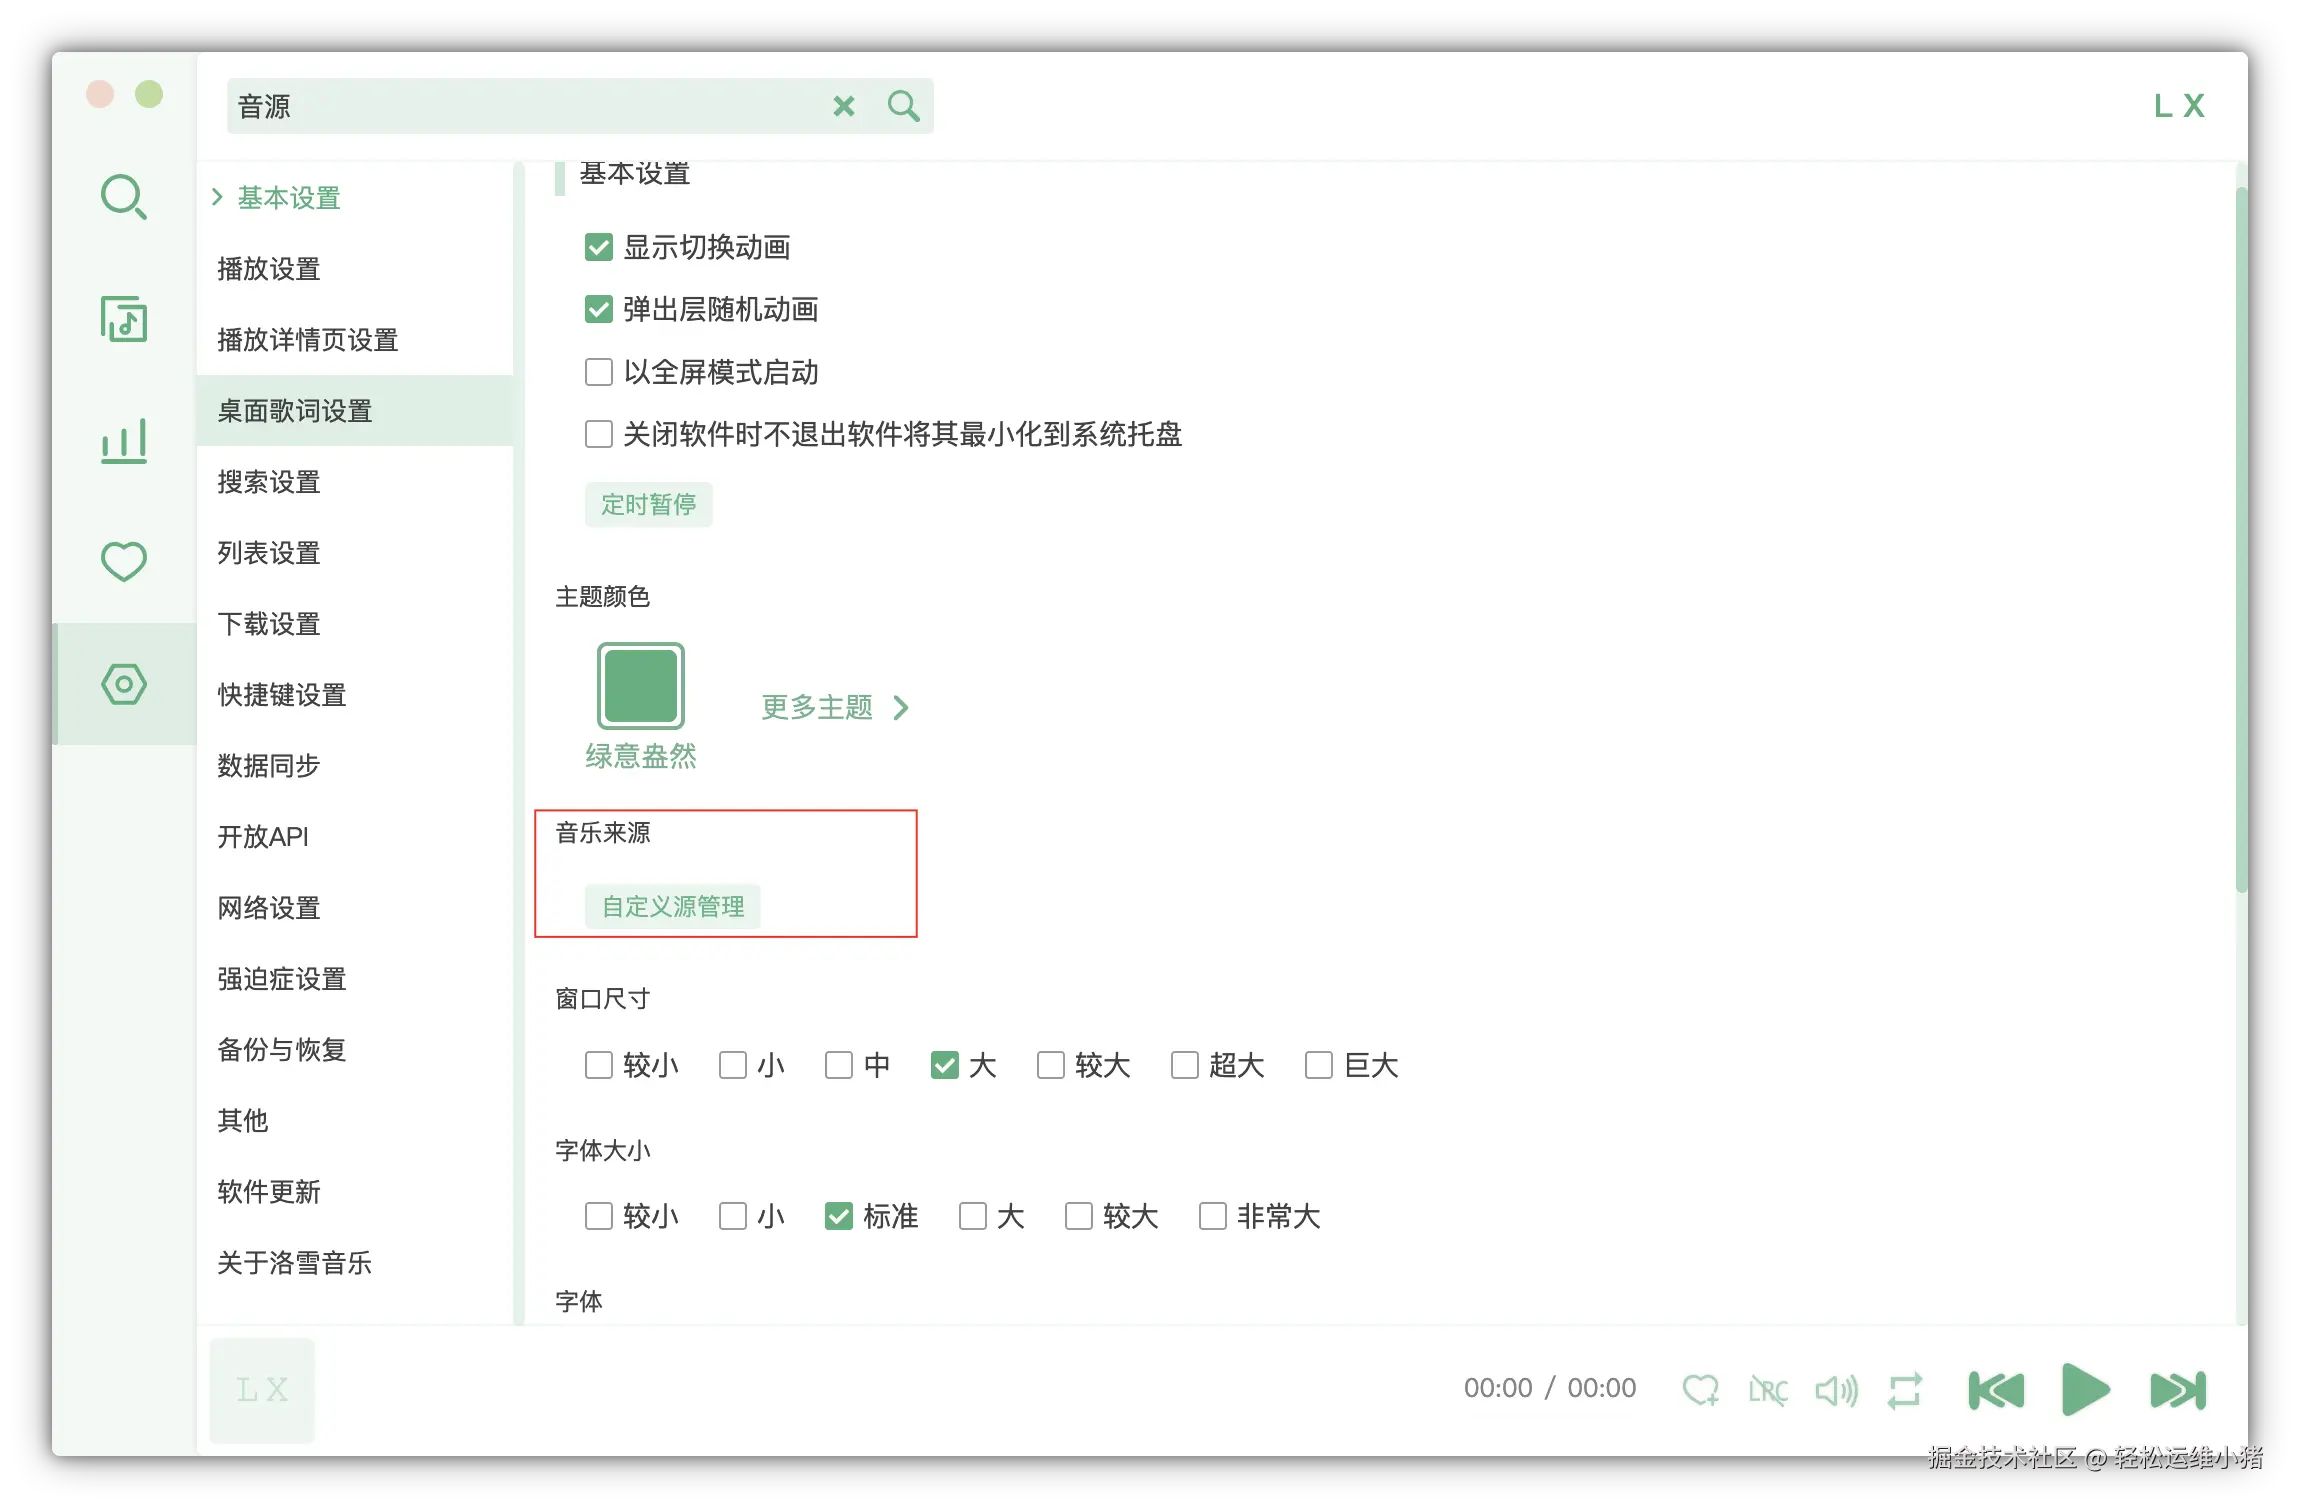Open the search icon in sidebar
2300x1508 pixels.
pyautogui.click(x=123, y=196)
